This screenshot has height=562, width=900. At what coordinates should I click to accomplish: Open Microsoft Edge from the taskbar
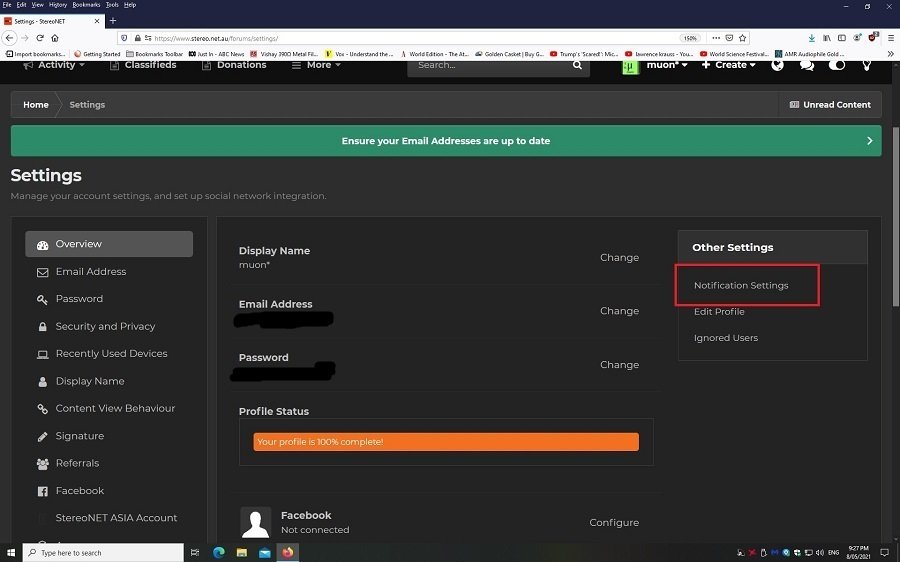pyautogui.click(x=218, y=552)
